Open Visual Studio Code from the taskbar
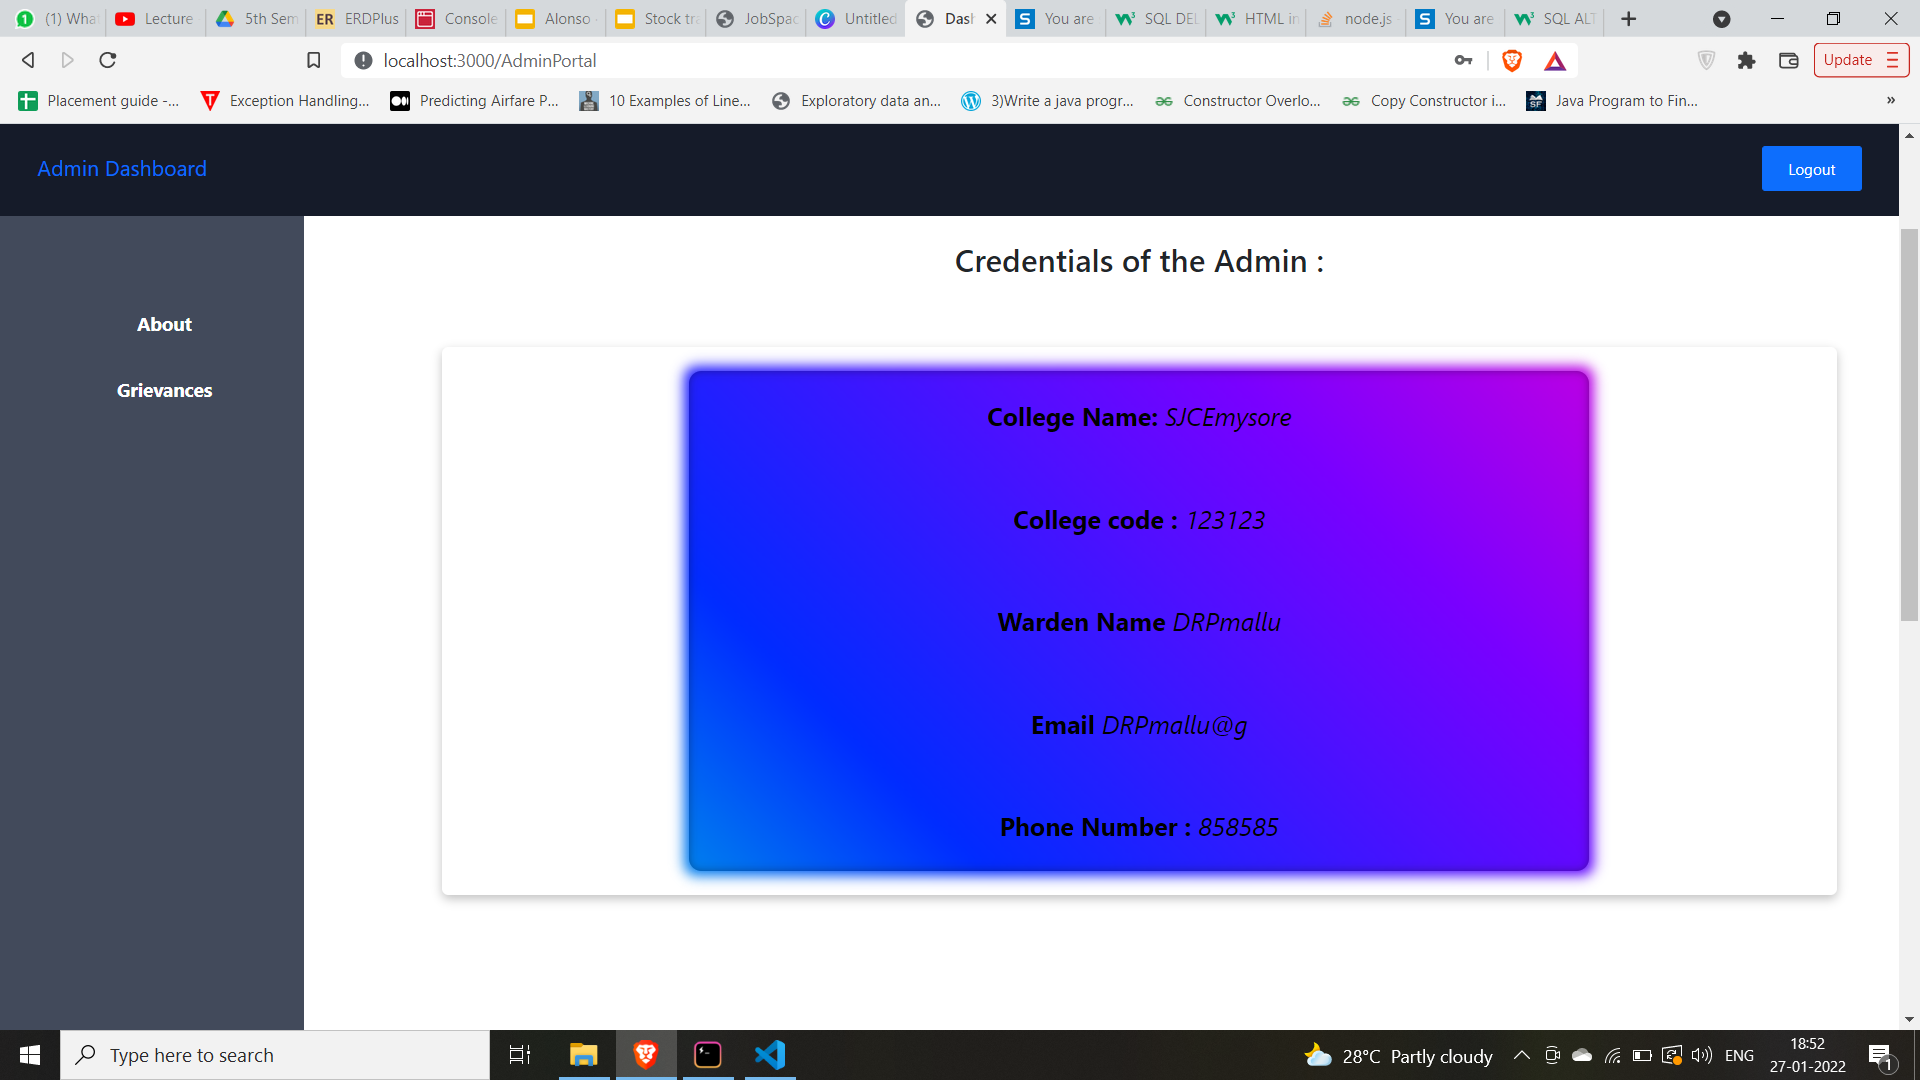 (x=770, y=1055)
